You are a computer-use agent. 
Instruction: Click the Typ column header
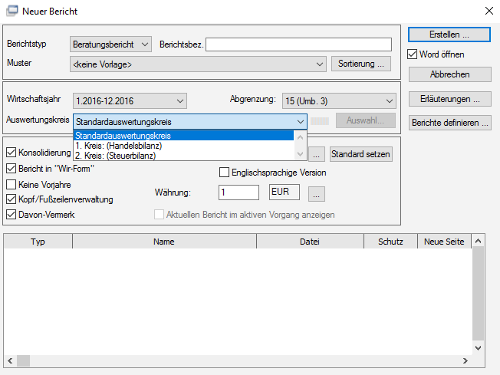[x=38, y=241]
